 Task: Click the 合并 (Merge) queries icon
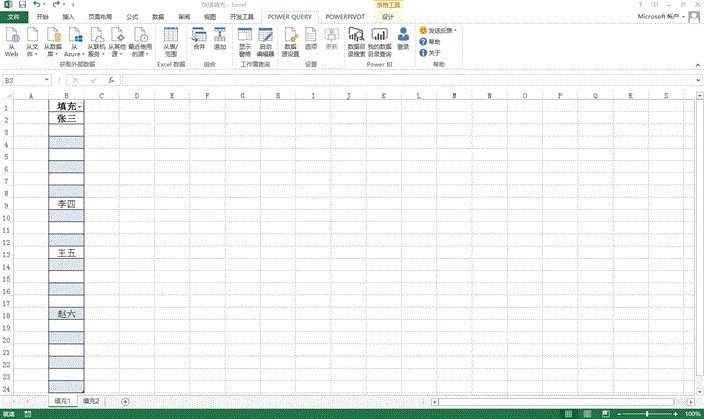(x=198, y=40)
